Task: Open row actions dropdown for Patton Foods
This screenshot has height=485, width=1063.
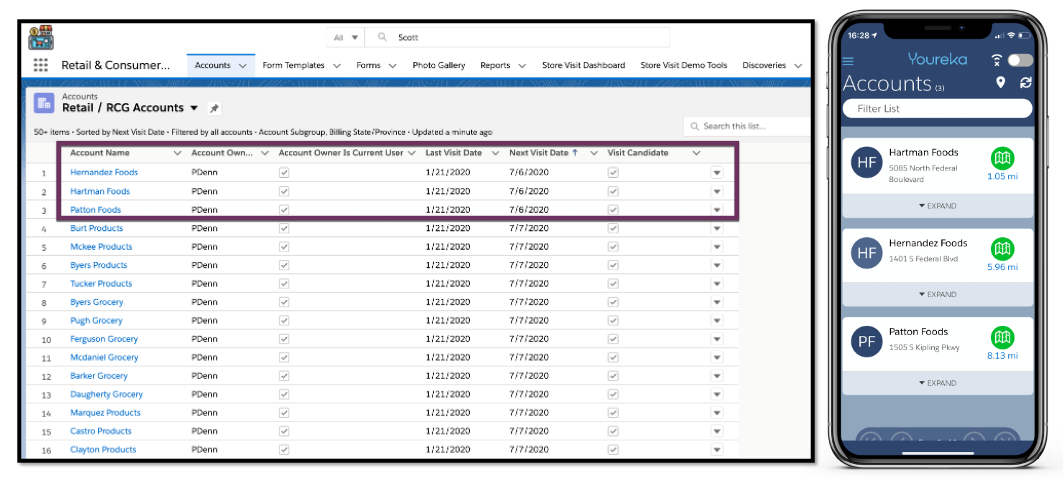Action: 717,210
